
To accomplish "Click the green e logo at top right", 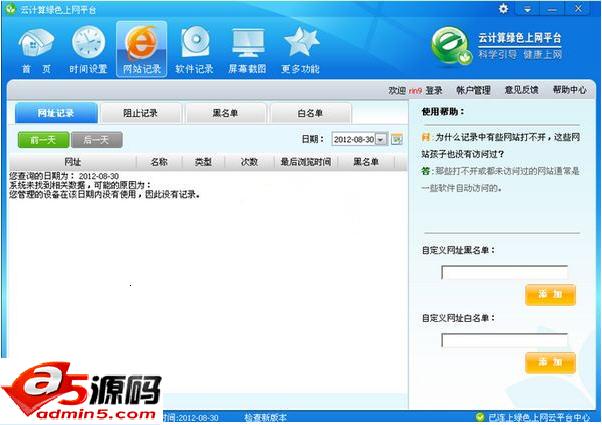I will click(x=450, y=46).
